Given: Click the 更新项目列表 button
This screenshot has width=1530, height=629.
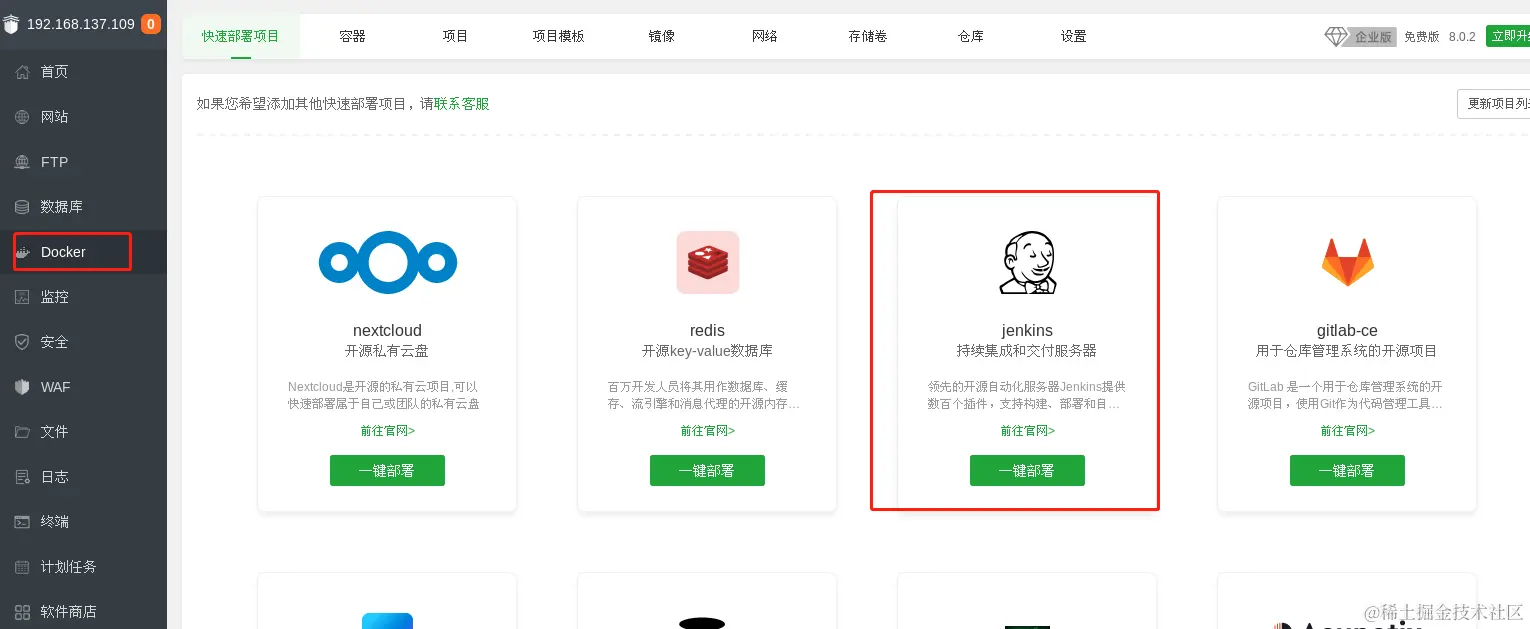Looking at the screenshot, I should (x=1493, y=104).
